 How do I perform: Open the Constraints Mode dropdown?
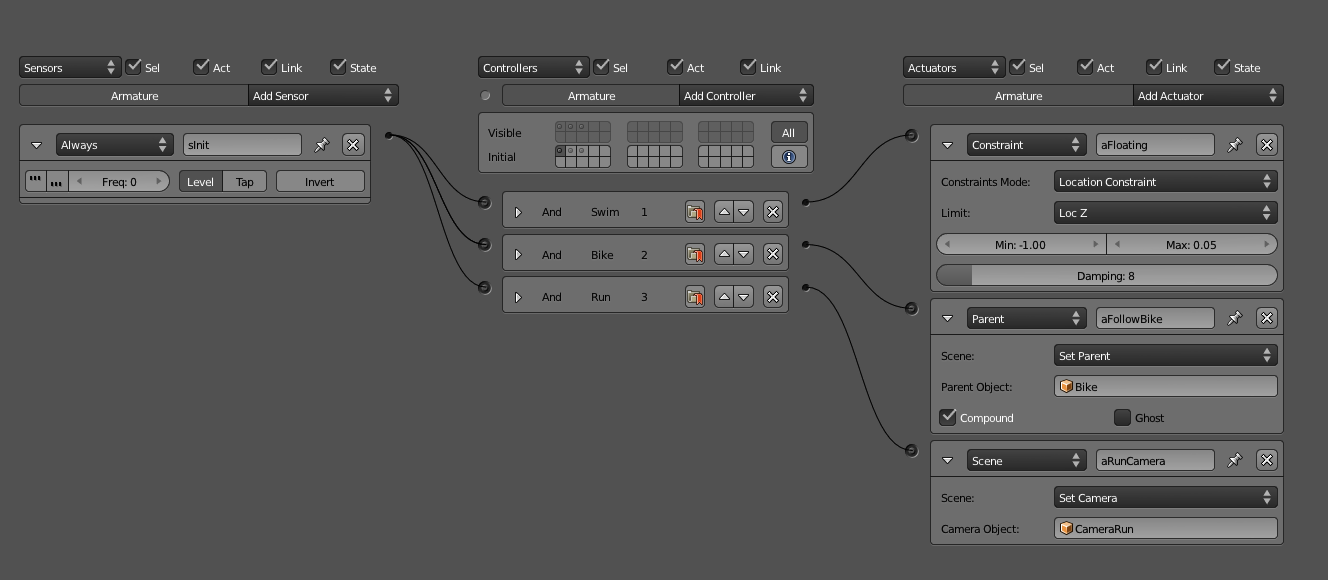click(x=1165, y=182)
